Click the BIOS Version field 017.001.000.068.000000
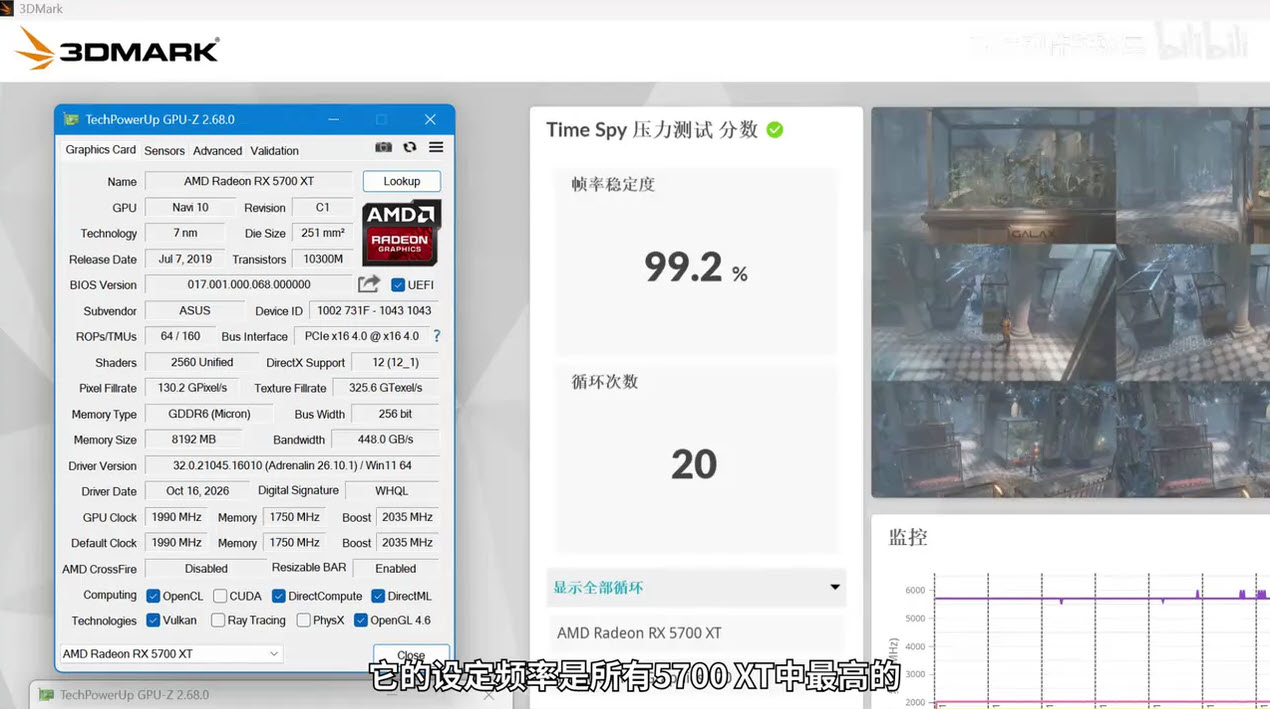The image size is (1270, 709). (x=249, y=284)
